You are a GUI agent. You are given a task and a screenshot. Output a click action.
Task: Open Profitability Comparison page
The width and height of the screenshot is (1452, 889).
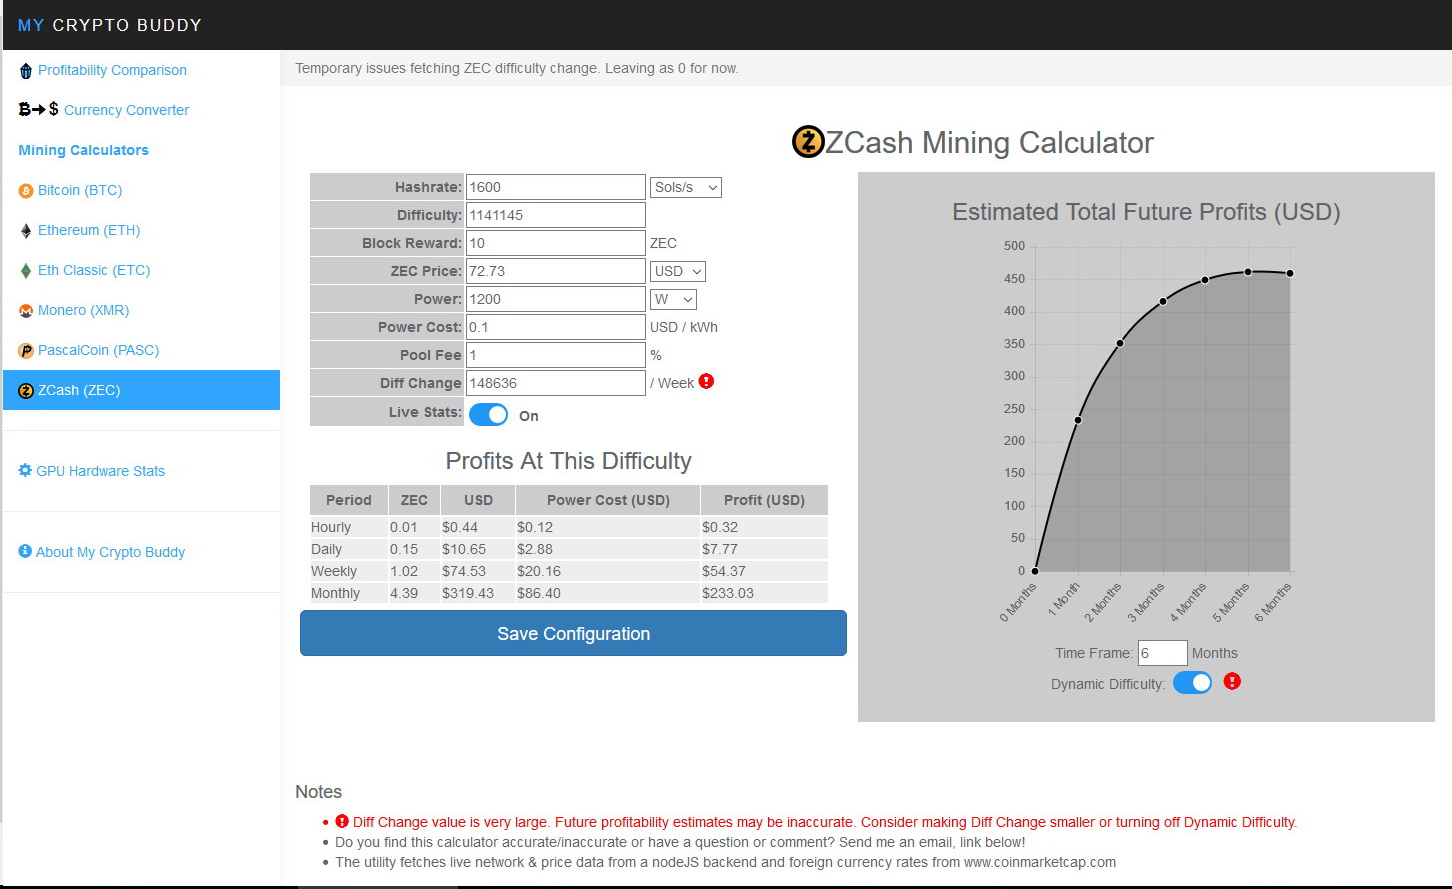112,70
